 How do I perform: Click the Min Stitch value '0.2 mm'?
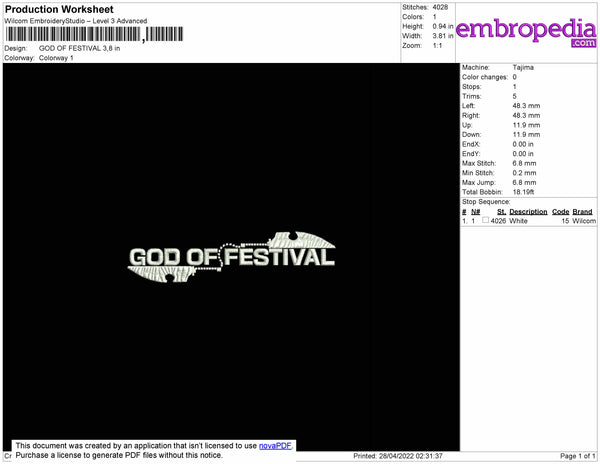(x=524, y=173)
